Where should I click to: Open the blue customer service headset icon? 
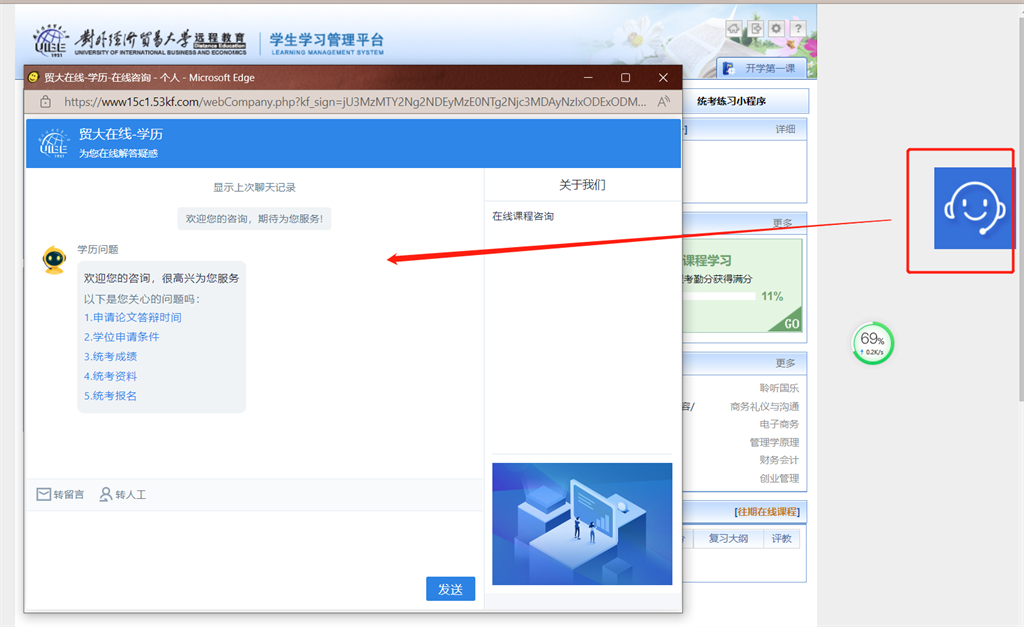[973, 208]
